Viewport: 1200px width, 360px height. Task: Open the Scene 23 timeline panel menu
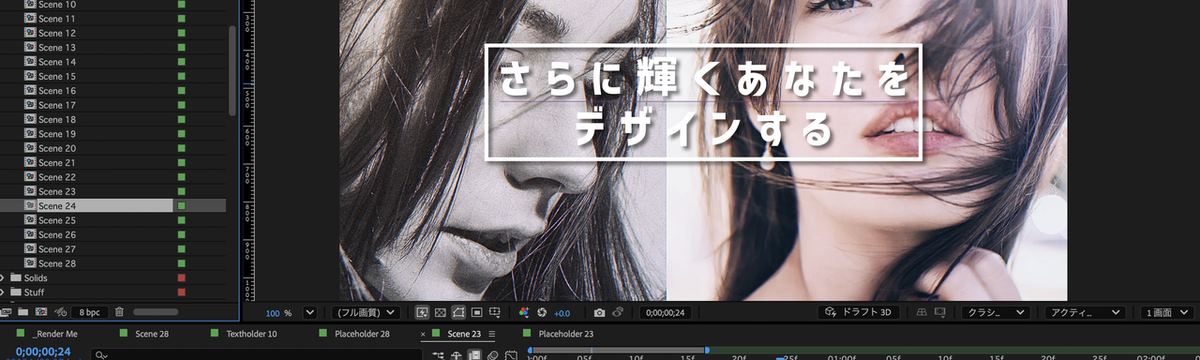pyautogui.click(x=492, y=334)
